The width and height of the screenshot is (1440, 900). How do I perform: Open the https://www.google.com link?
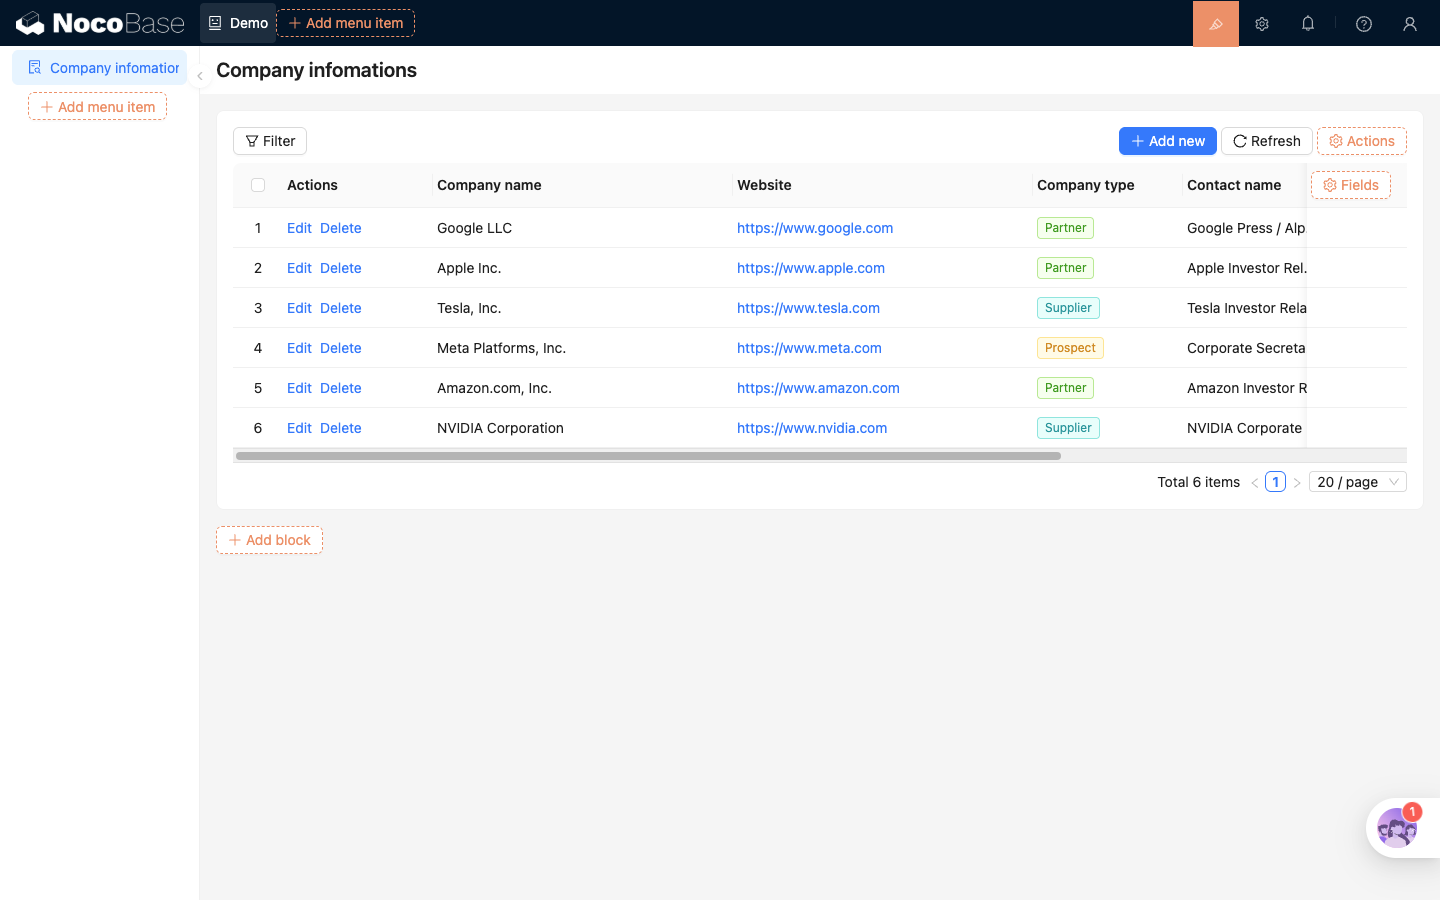[815, 228]
